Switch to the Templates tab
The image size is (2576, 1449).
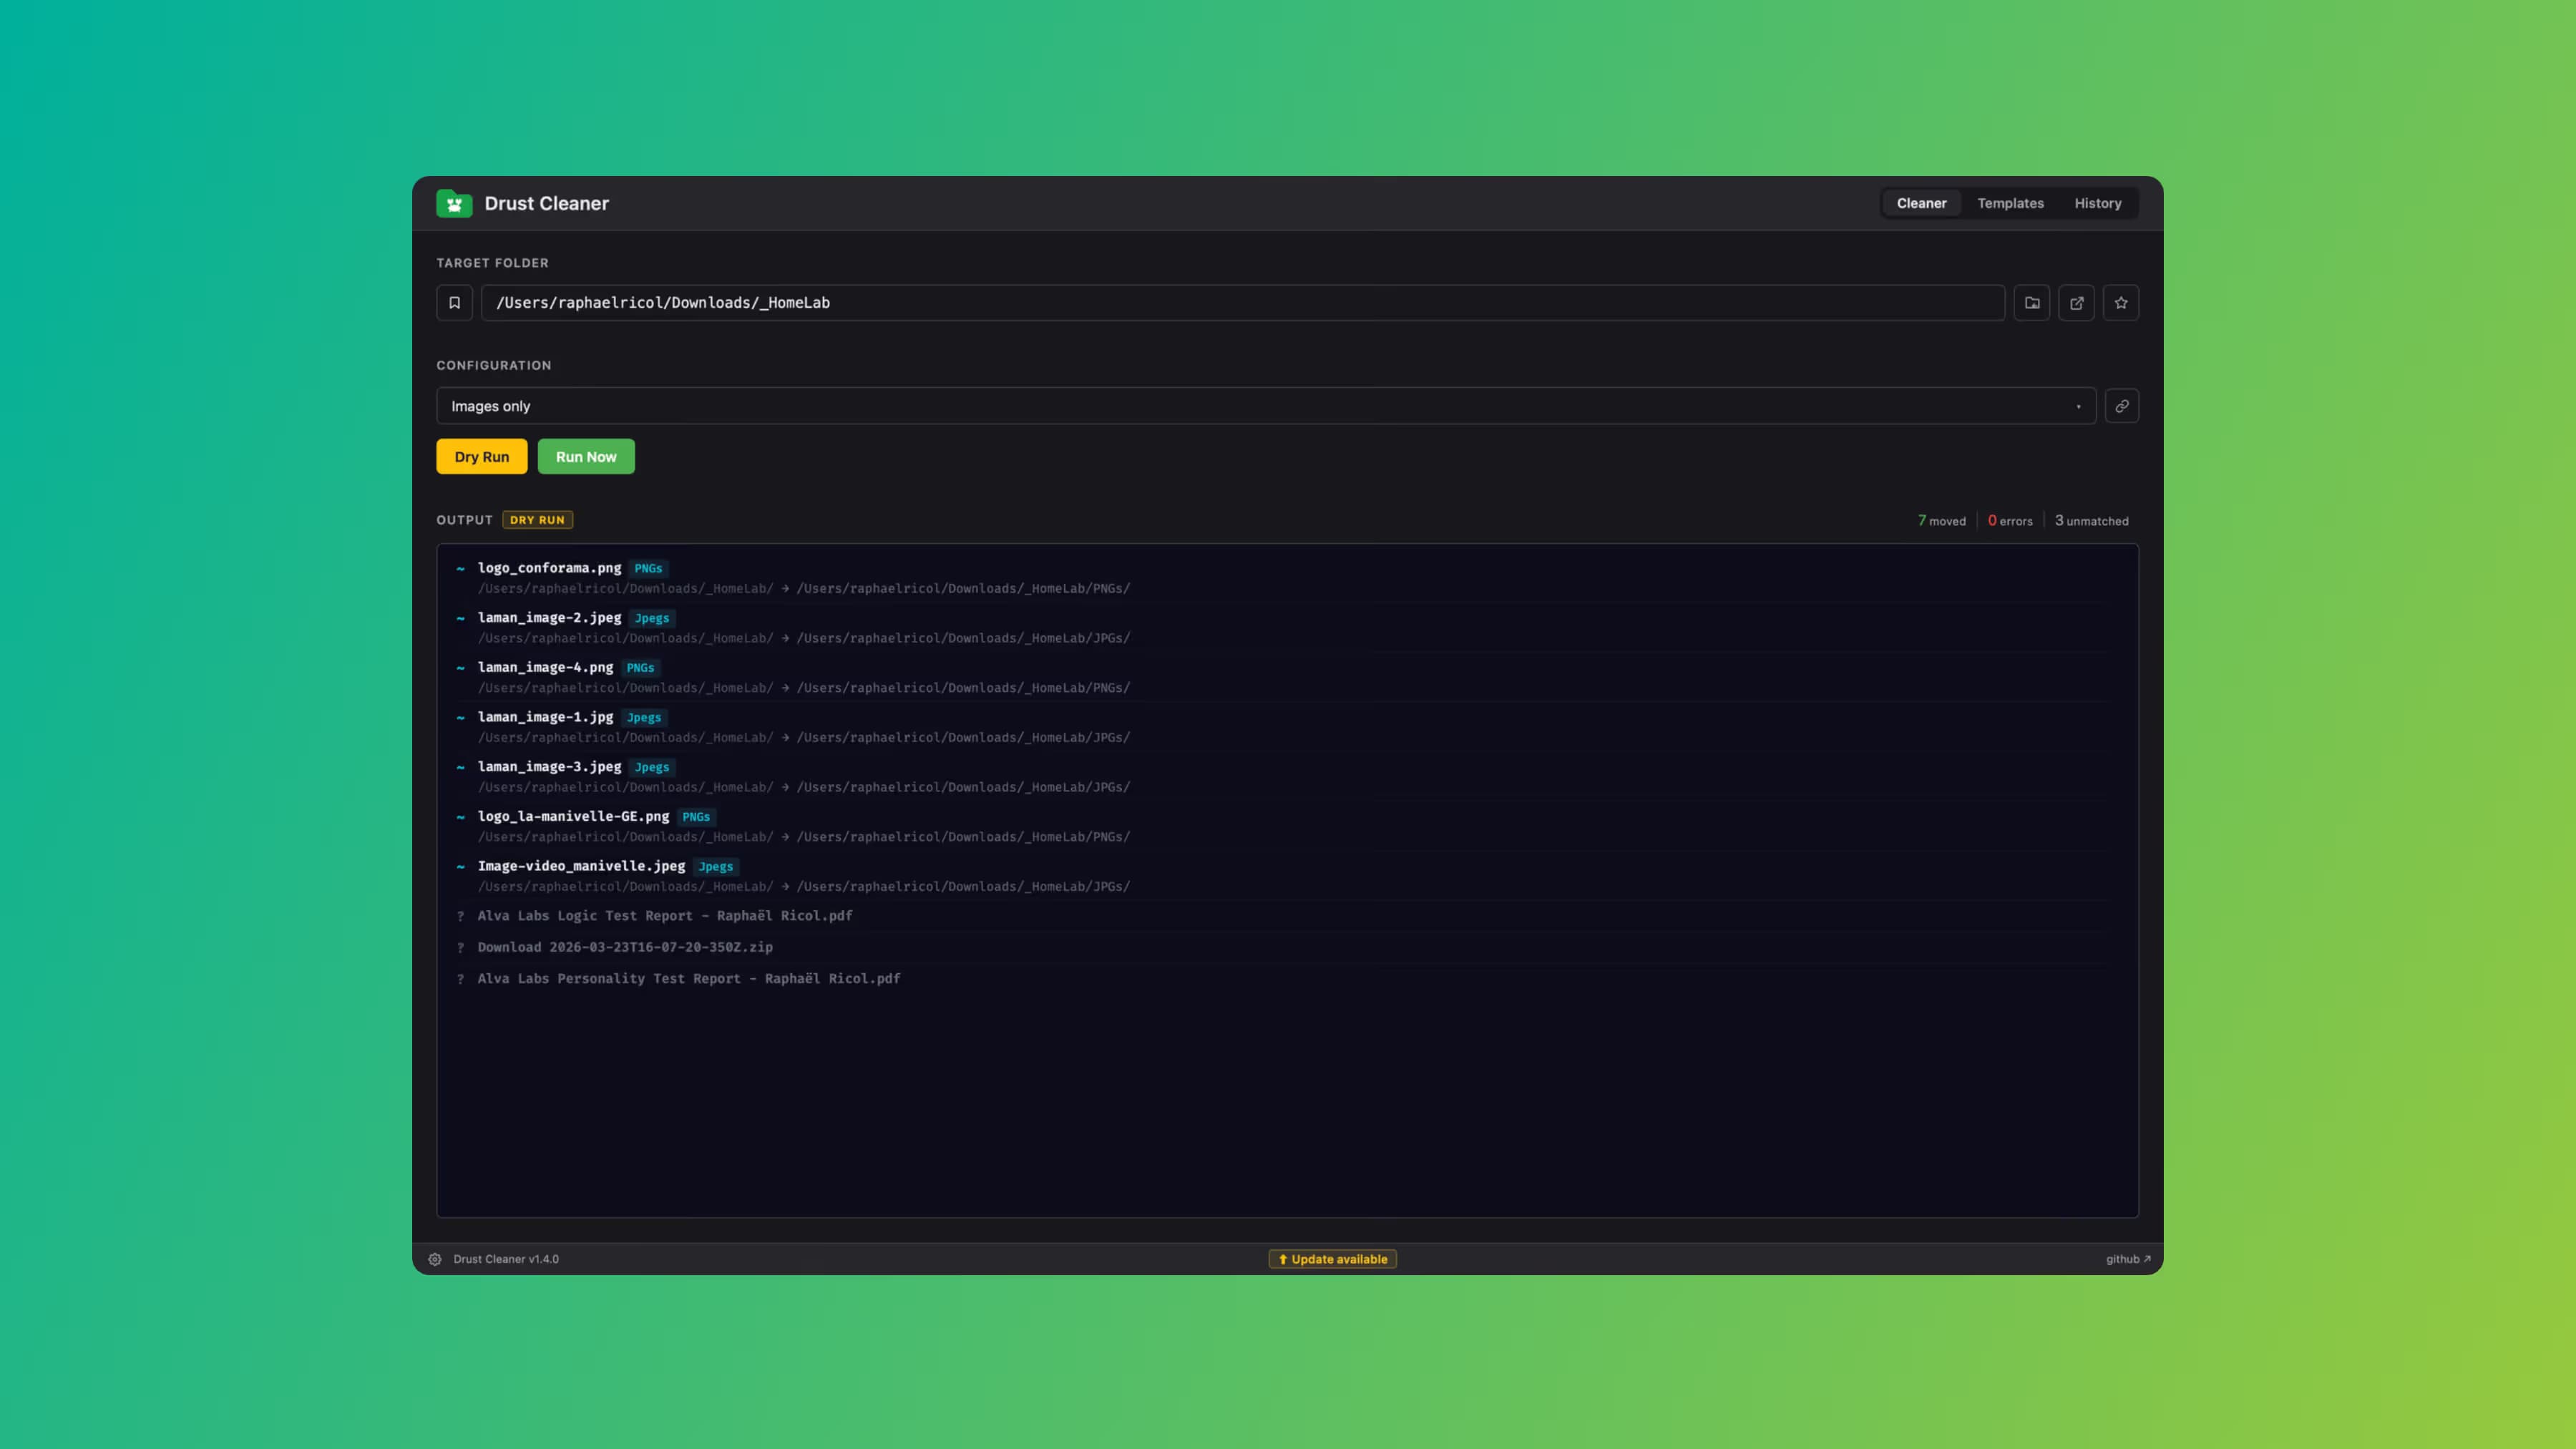[2010, 203]
